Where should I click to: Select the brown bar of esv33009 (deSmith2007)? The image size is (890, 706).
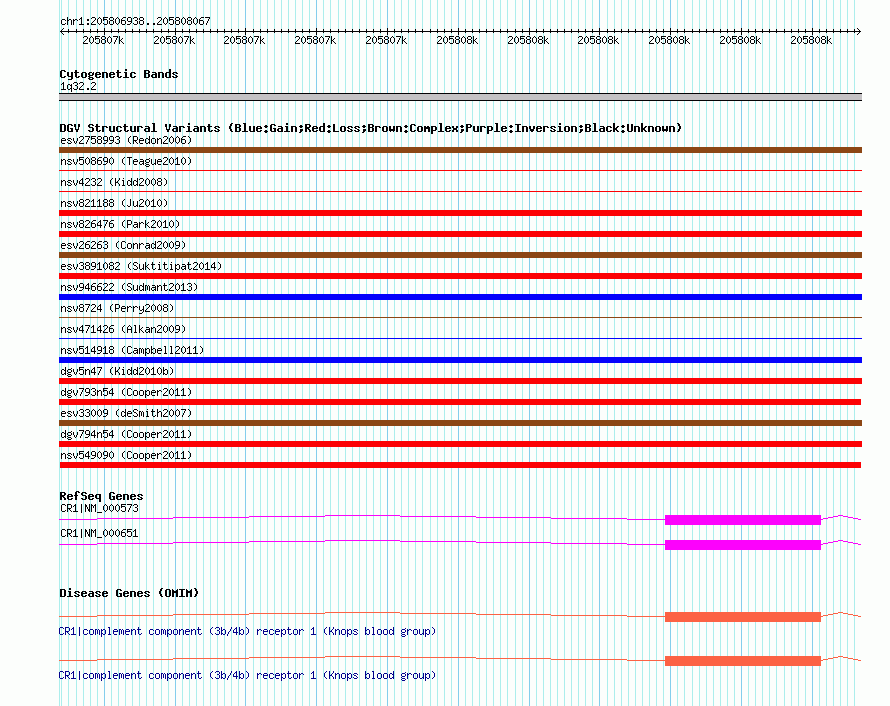coord(460,423)
